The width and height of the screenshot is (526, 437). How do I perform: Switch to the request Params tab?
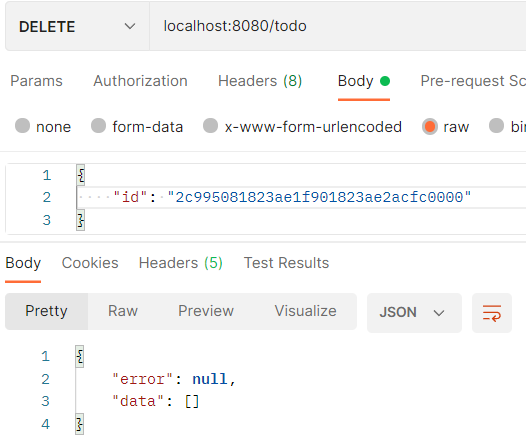pos(36,81)
